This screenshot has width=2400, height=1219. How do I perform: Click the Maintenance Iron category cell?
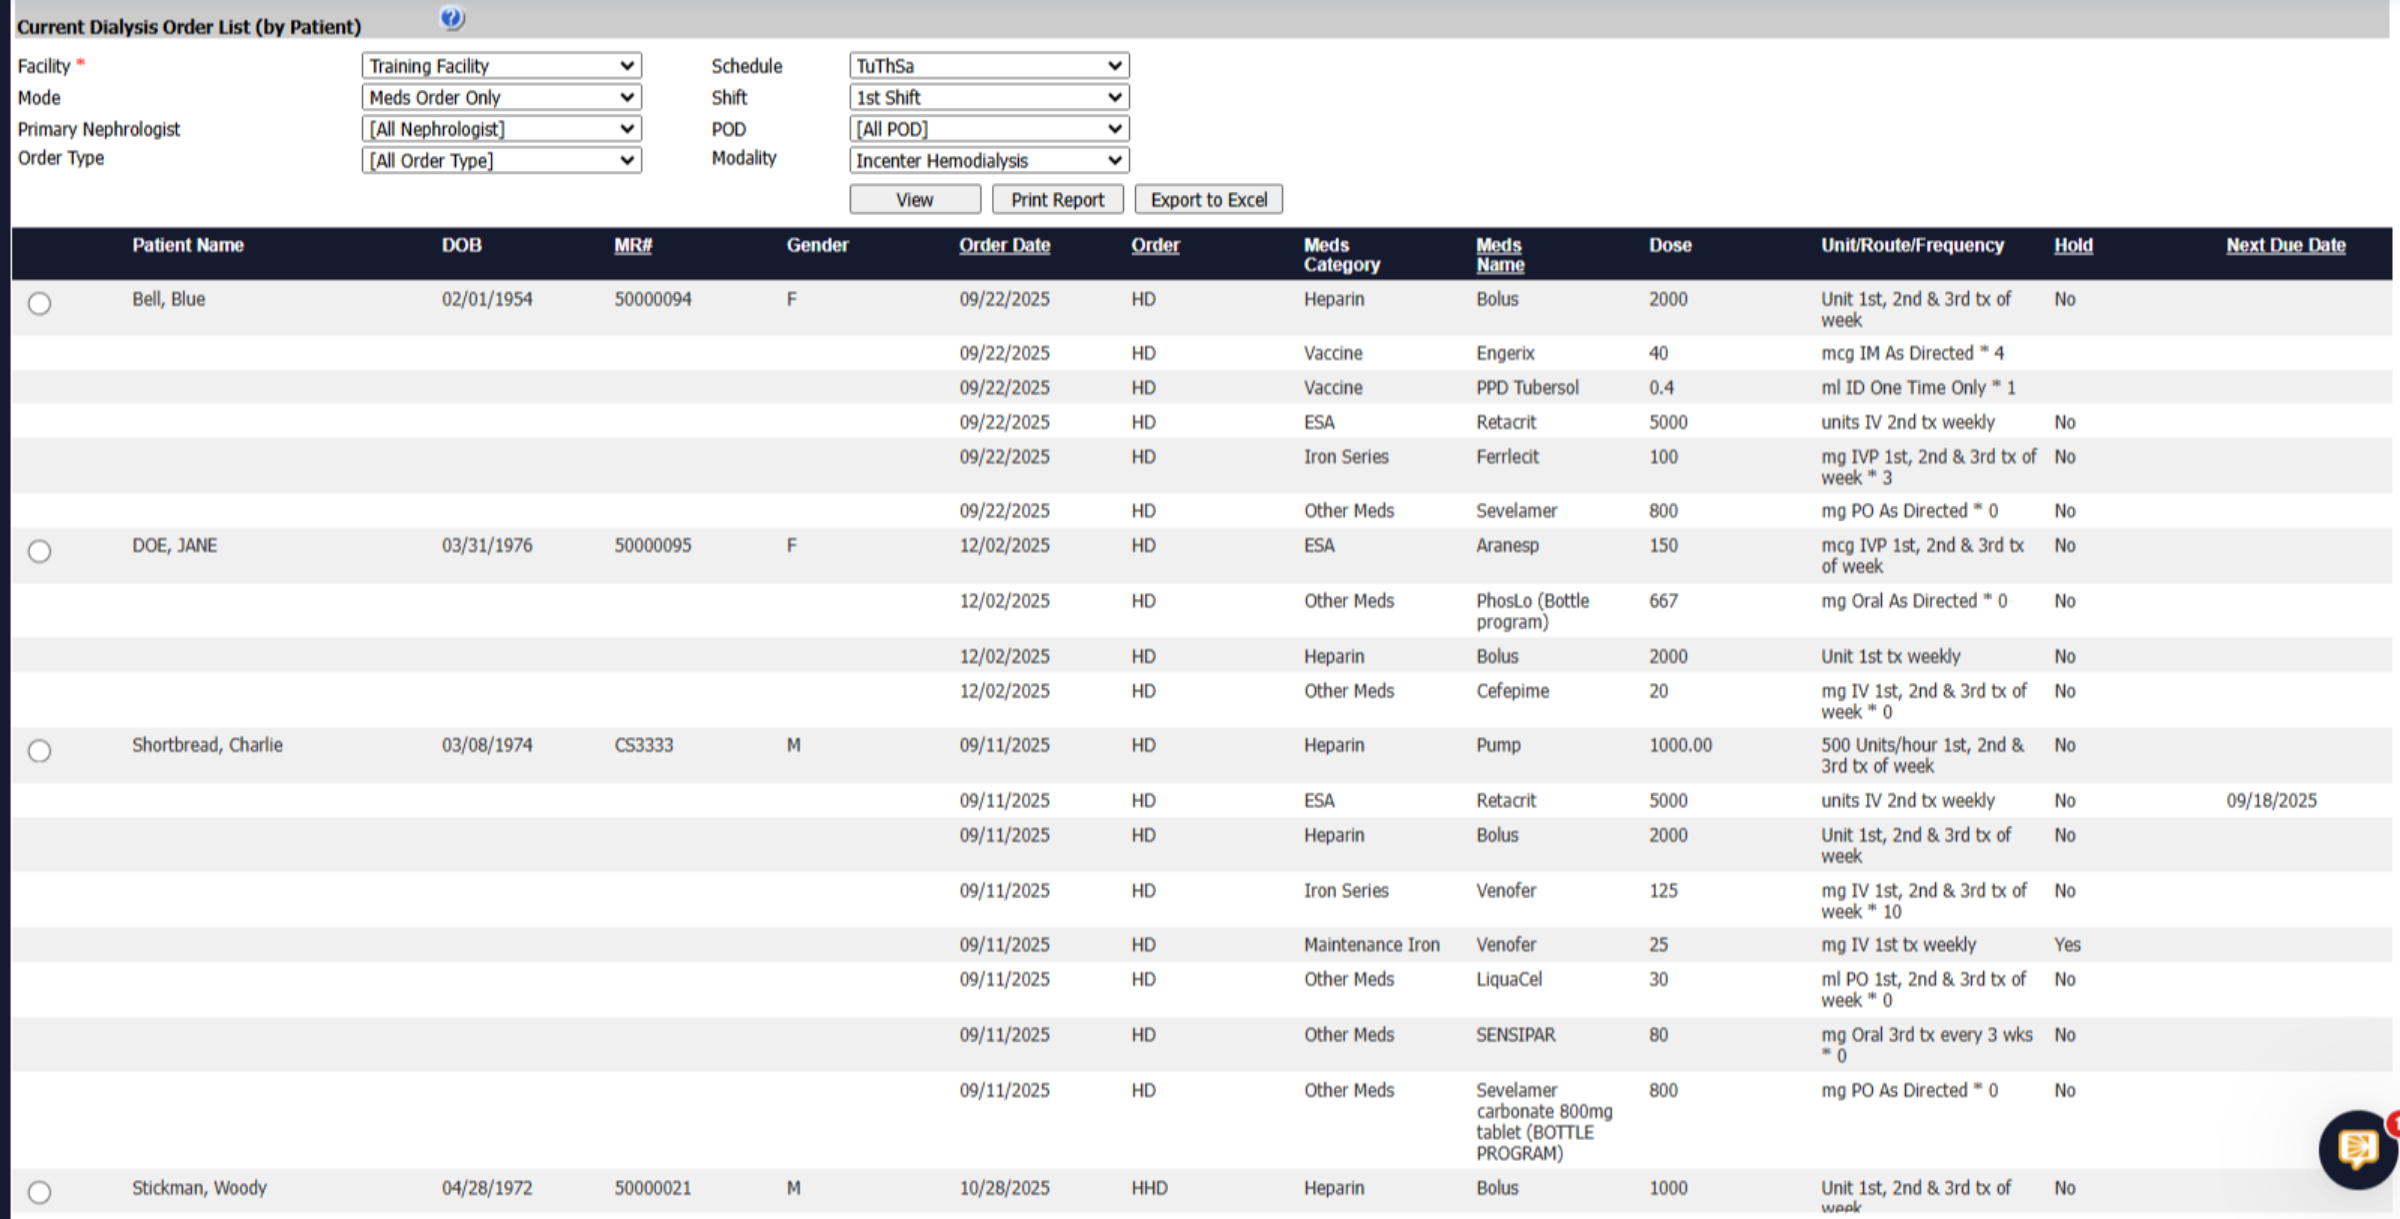[1372, 945]
